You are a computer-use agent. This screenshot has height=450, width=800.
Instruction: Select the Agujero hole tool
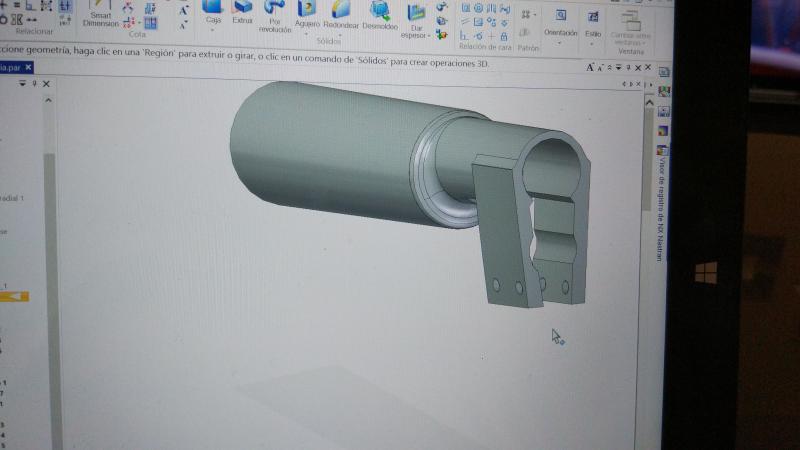point(307,14)
